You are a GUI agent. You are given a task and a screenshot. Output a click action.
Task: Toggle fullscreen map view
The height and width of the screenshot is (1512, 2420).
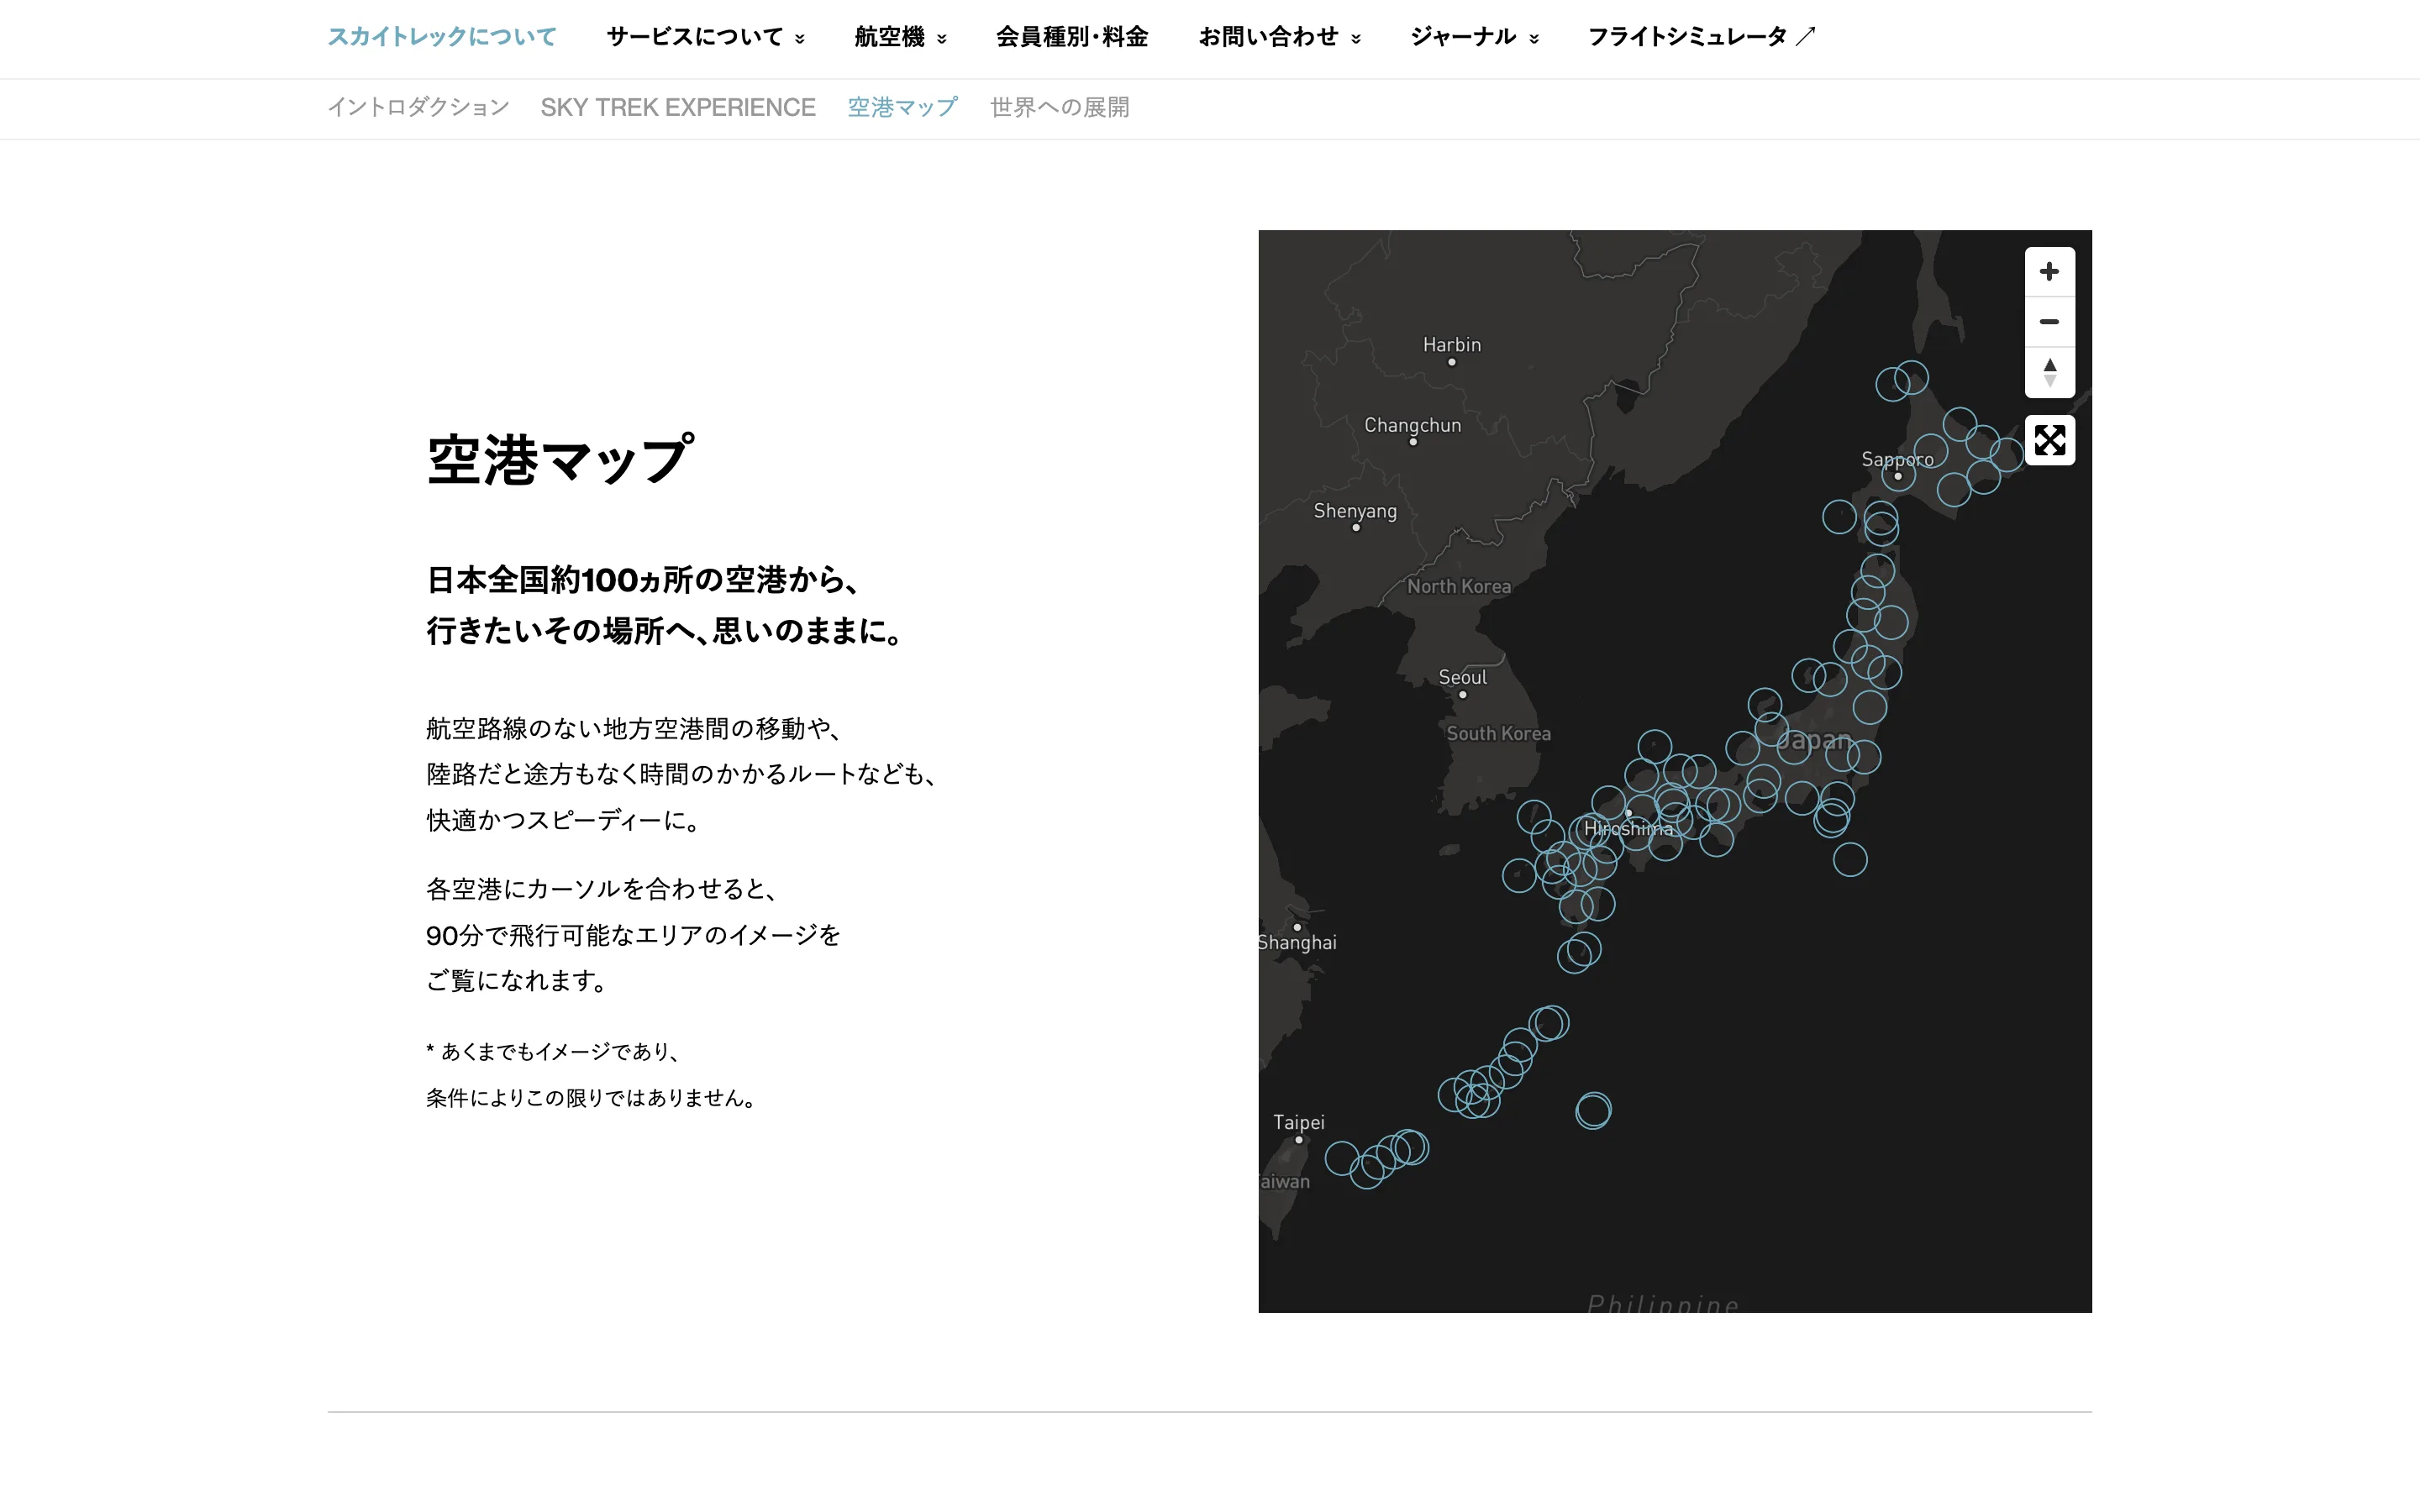2049,440
